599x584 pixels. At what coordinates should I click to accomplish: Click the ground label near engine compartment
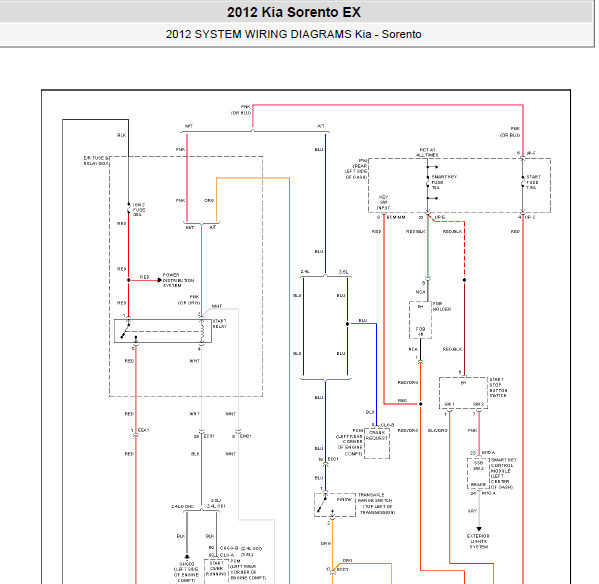[186, 571]
